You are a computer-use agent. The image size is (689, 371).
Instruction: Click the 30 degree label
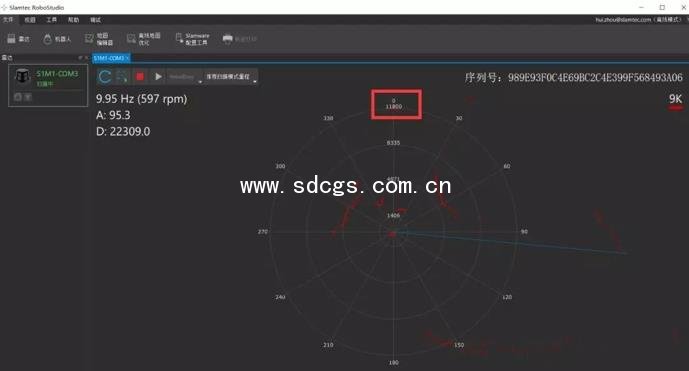[x=459, y=118]
